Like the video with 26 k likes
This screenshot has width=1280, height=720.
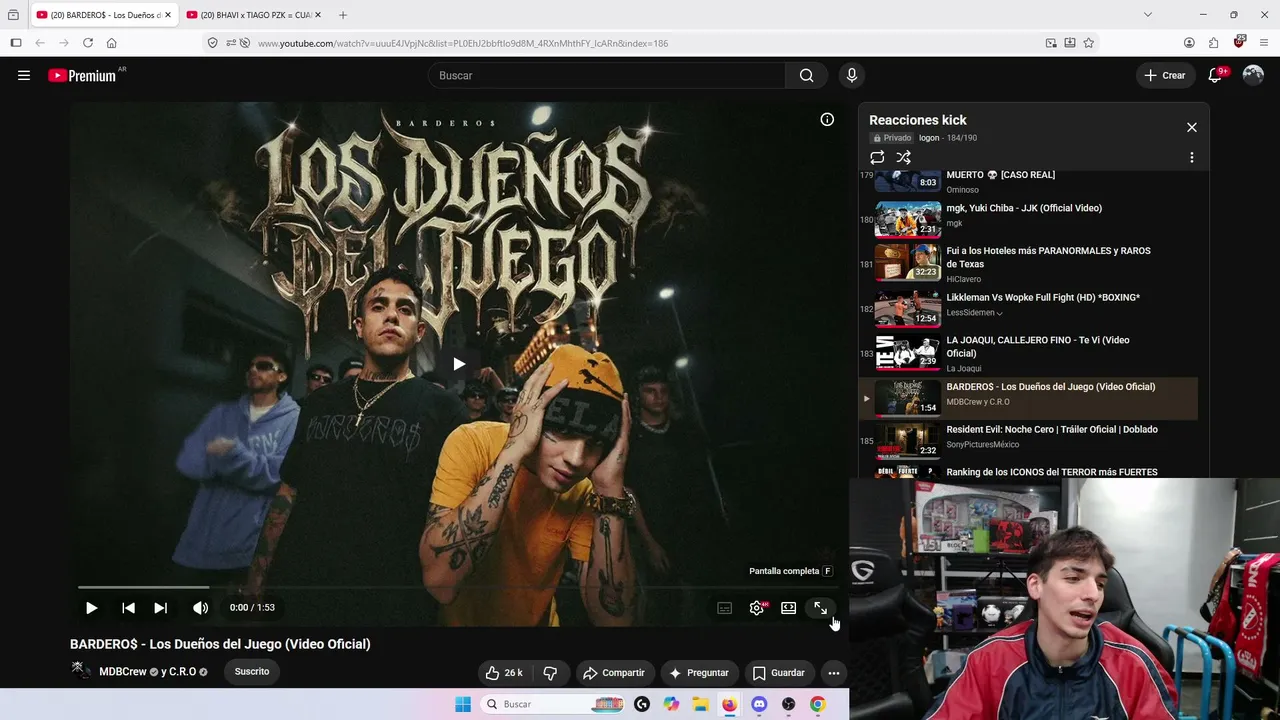pyautogui.click(x=504, y=673)
